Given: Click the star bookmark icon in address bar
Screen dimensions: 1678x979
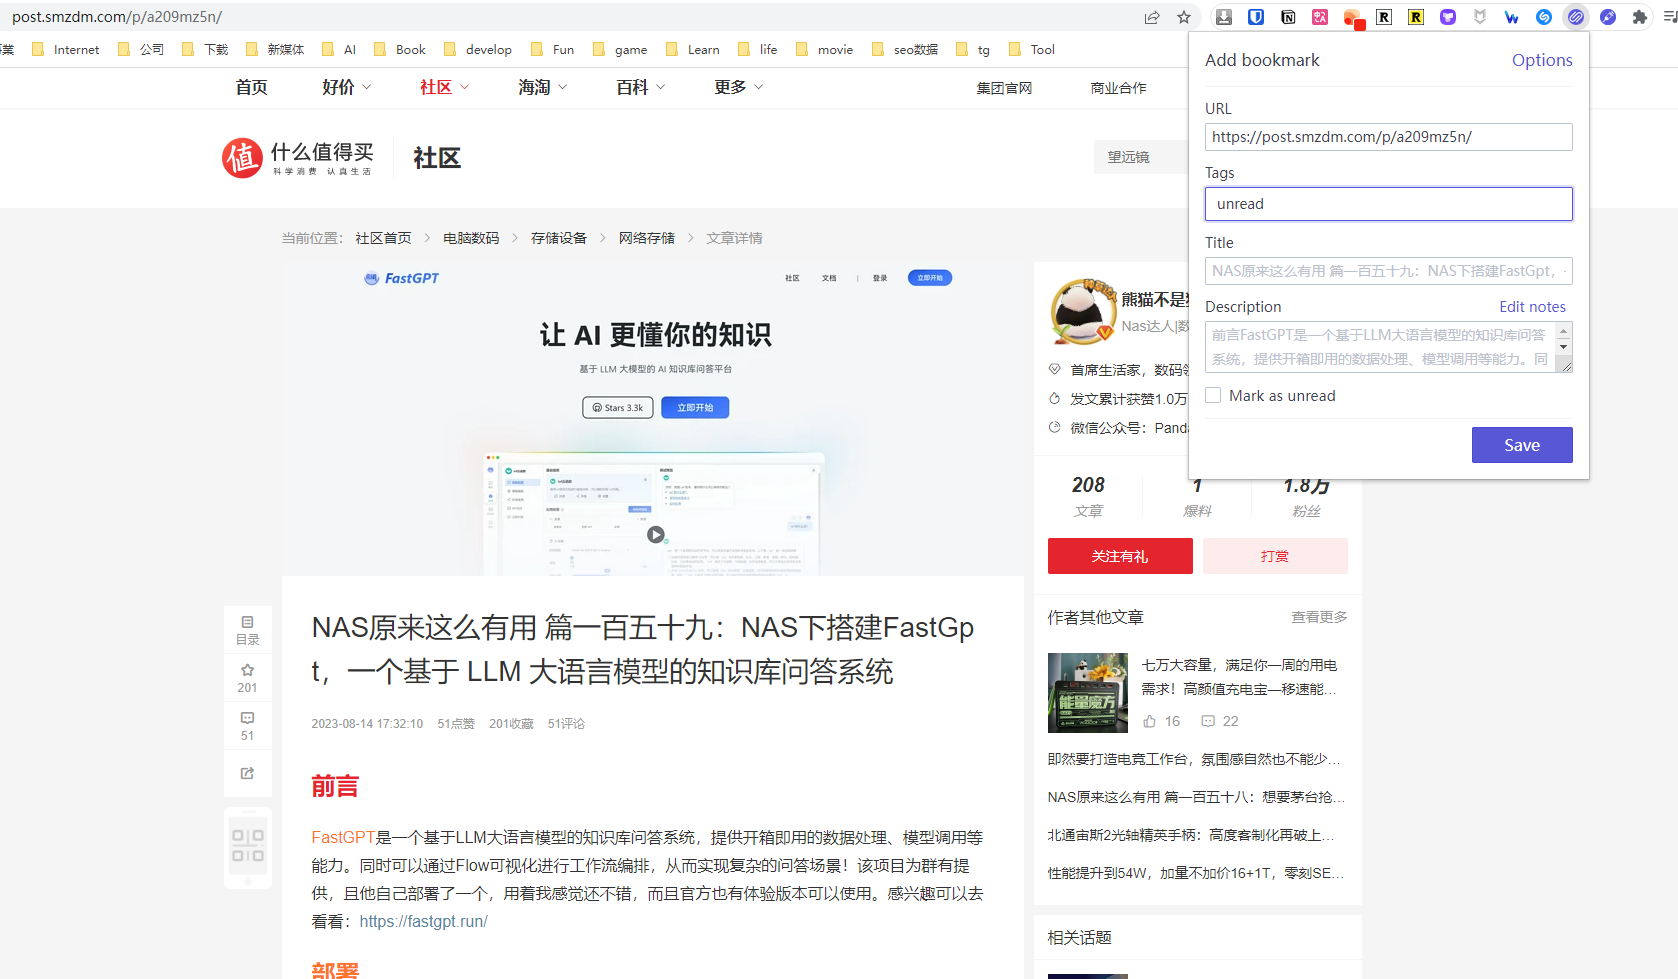Looking at the screenshot, I should tap(1184, 17).
